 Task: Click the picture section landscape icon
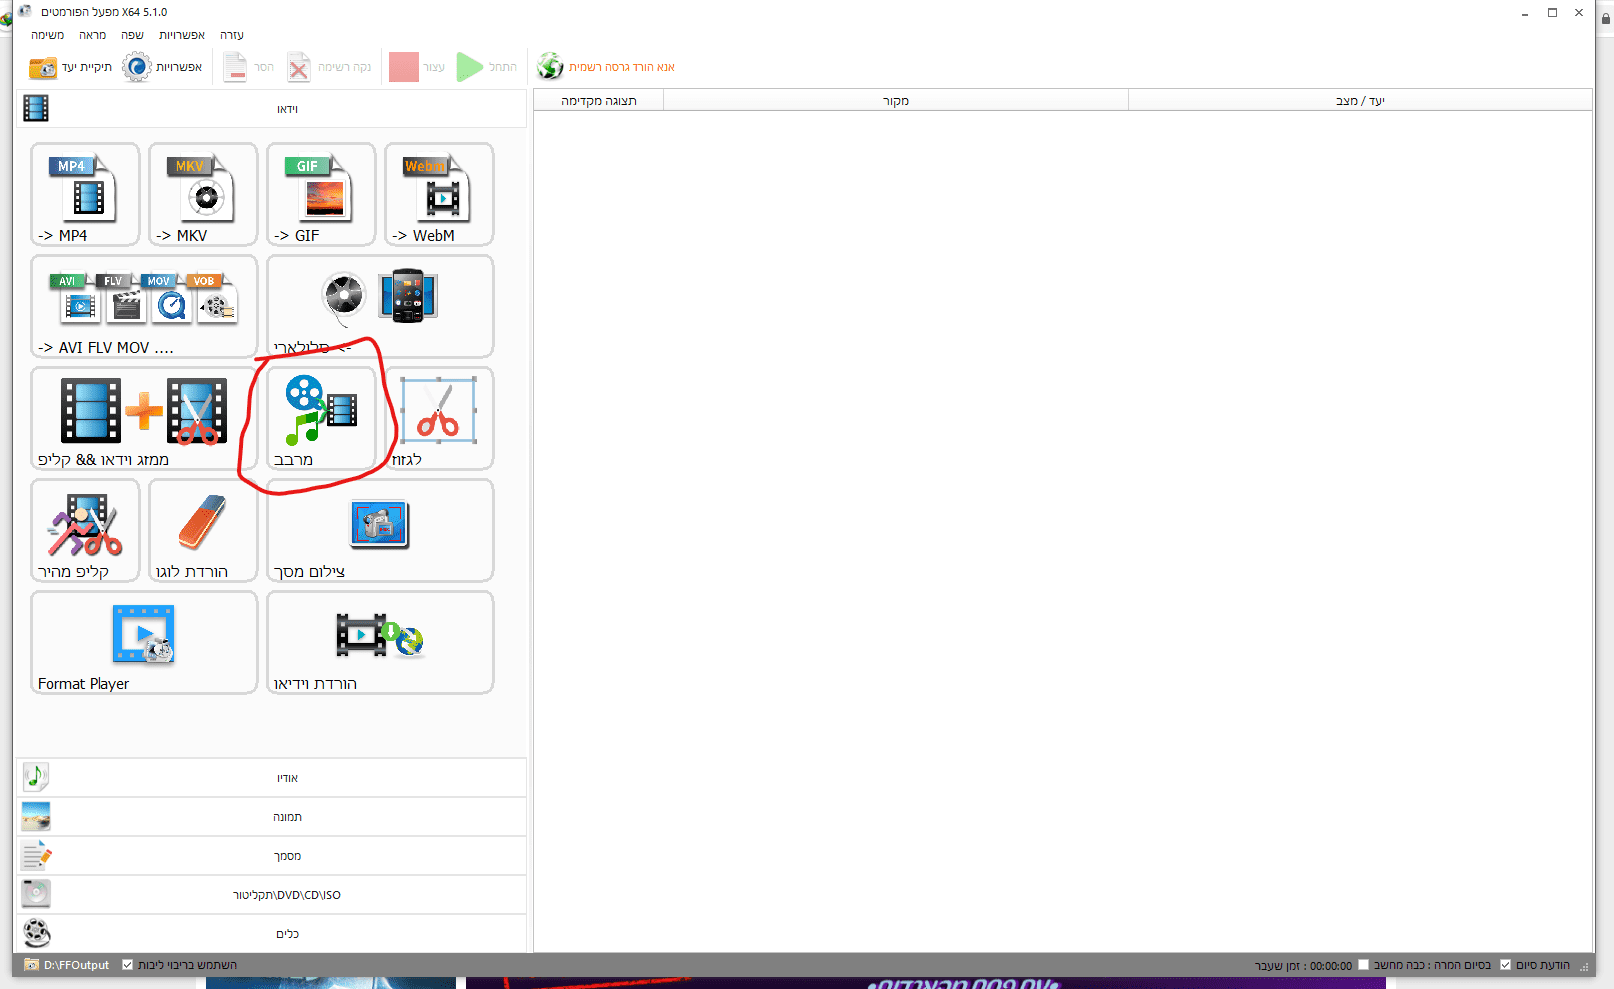(x=36, y=817)
